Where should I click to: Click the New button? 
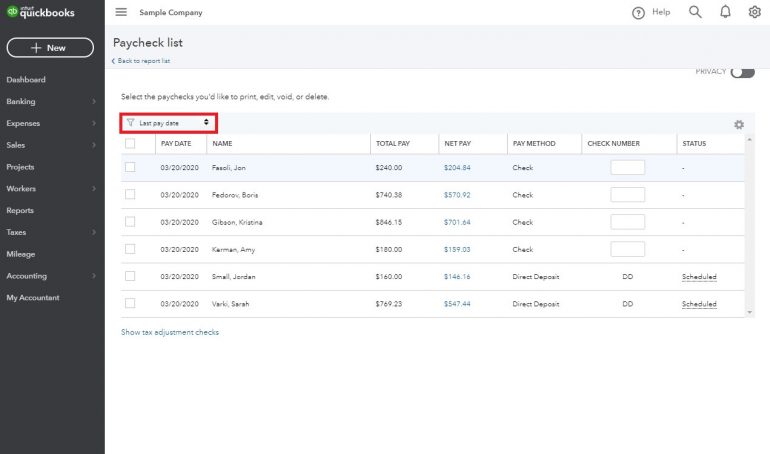click(x=50, y=48)
